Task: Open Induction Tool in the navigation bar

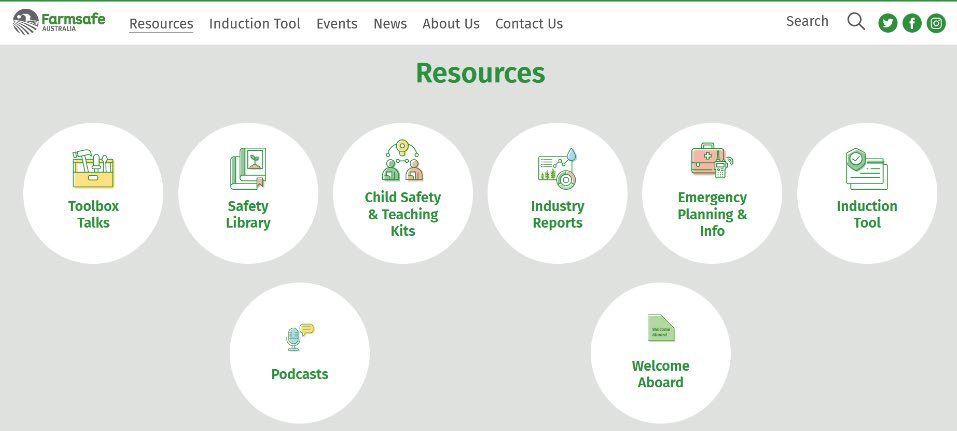Action: [255, 24]
